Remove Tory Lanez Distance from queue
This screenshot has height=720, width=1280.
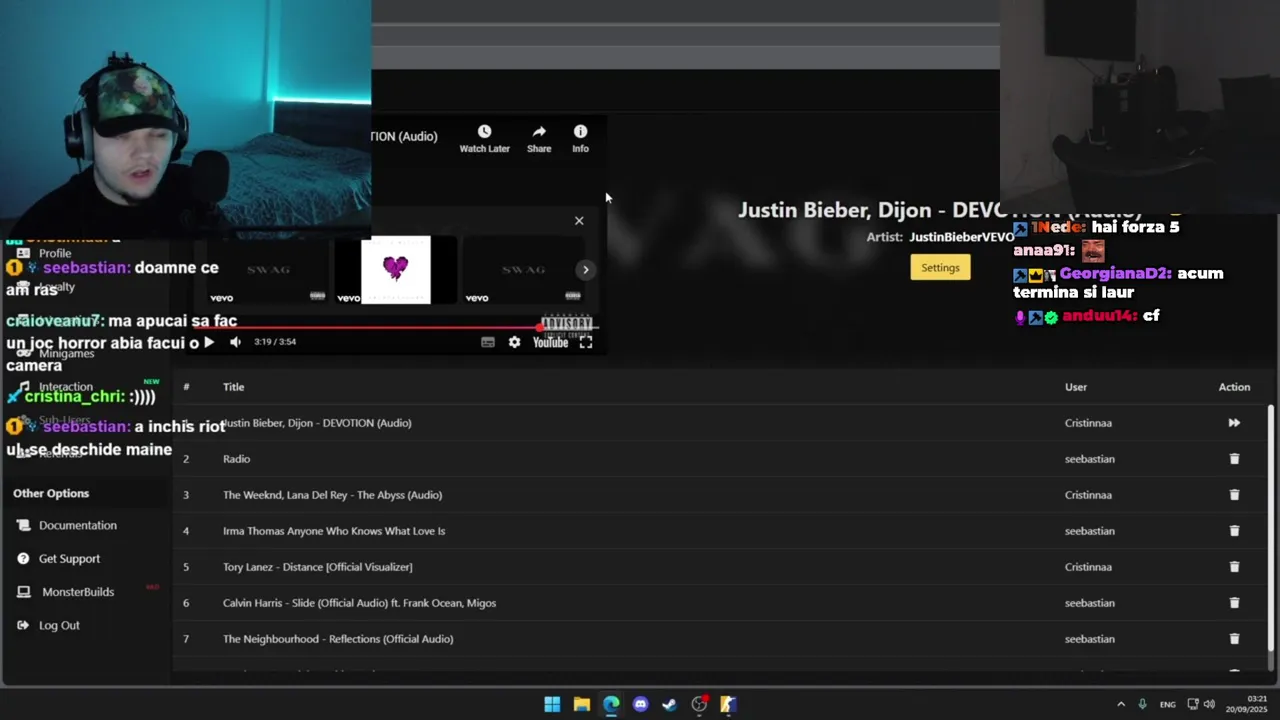(1234, 567)
